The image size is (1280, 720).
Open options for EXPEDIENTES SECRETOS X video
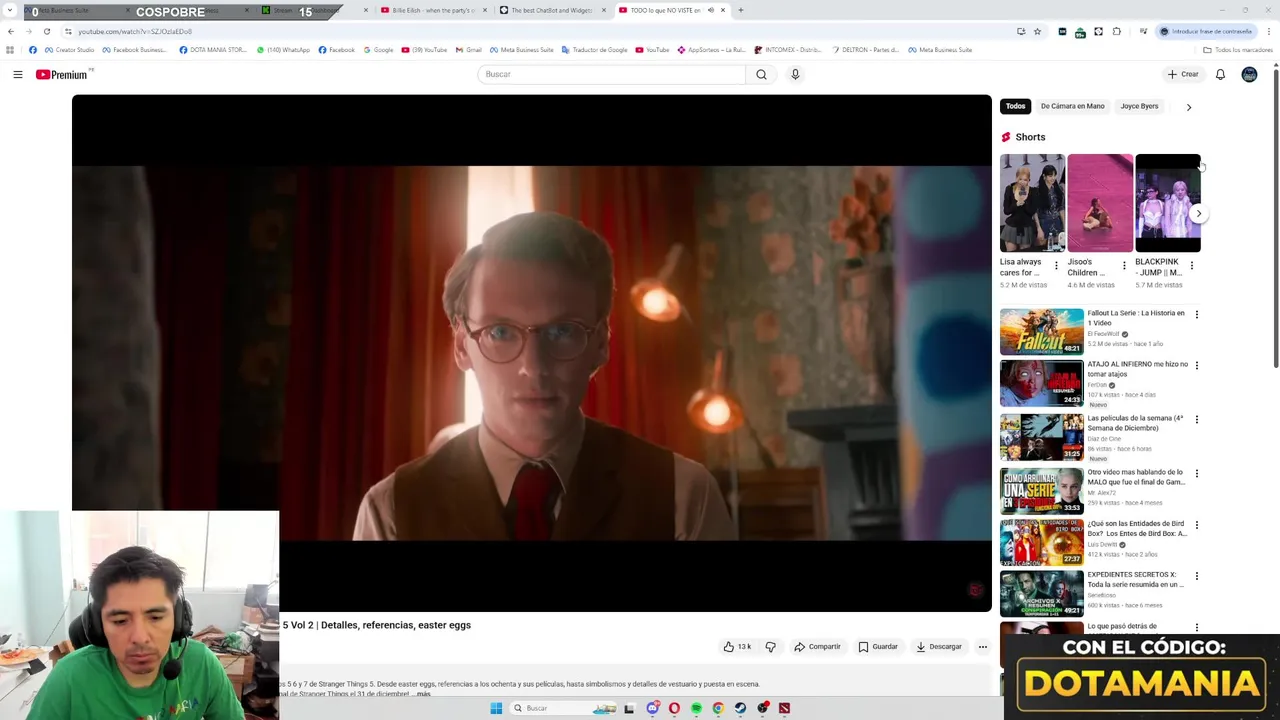tap(1196, 576)
